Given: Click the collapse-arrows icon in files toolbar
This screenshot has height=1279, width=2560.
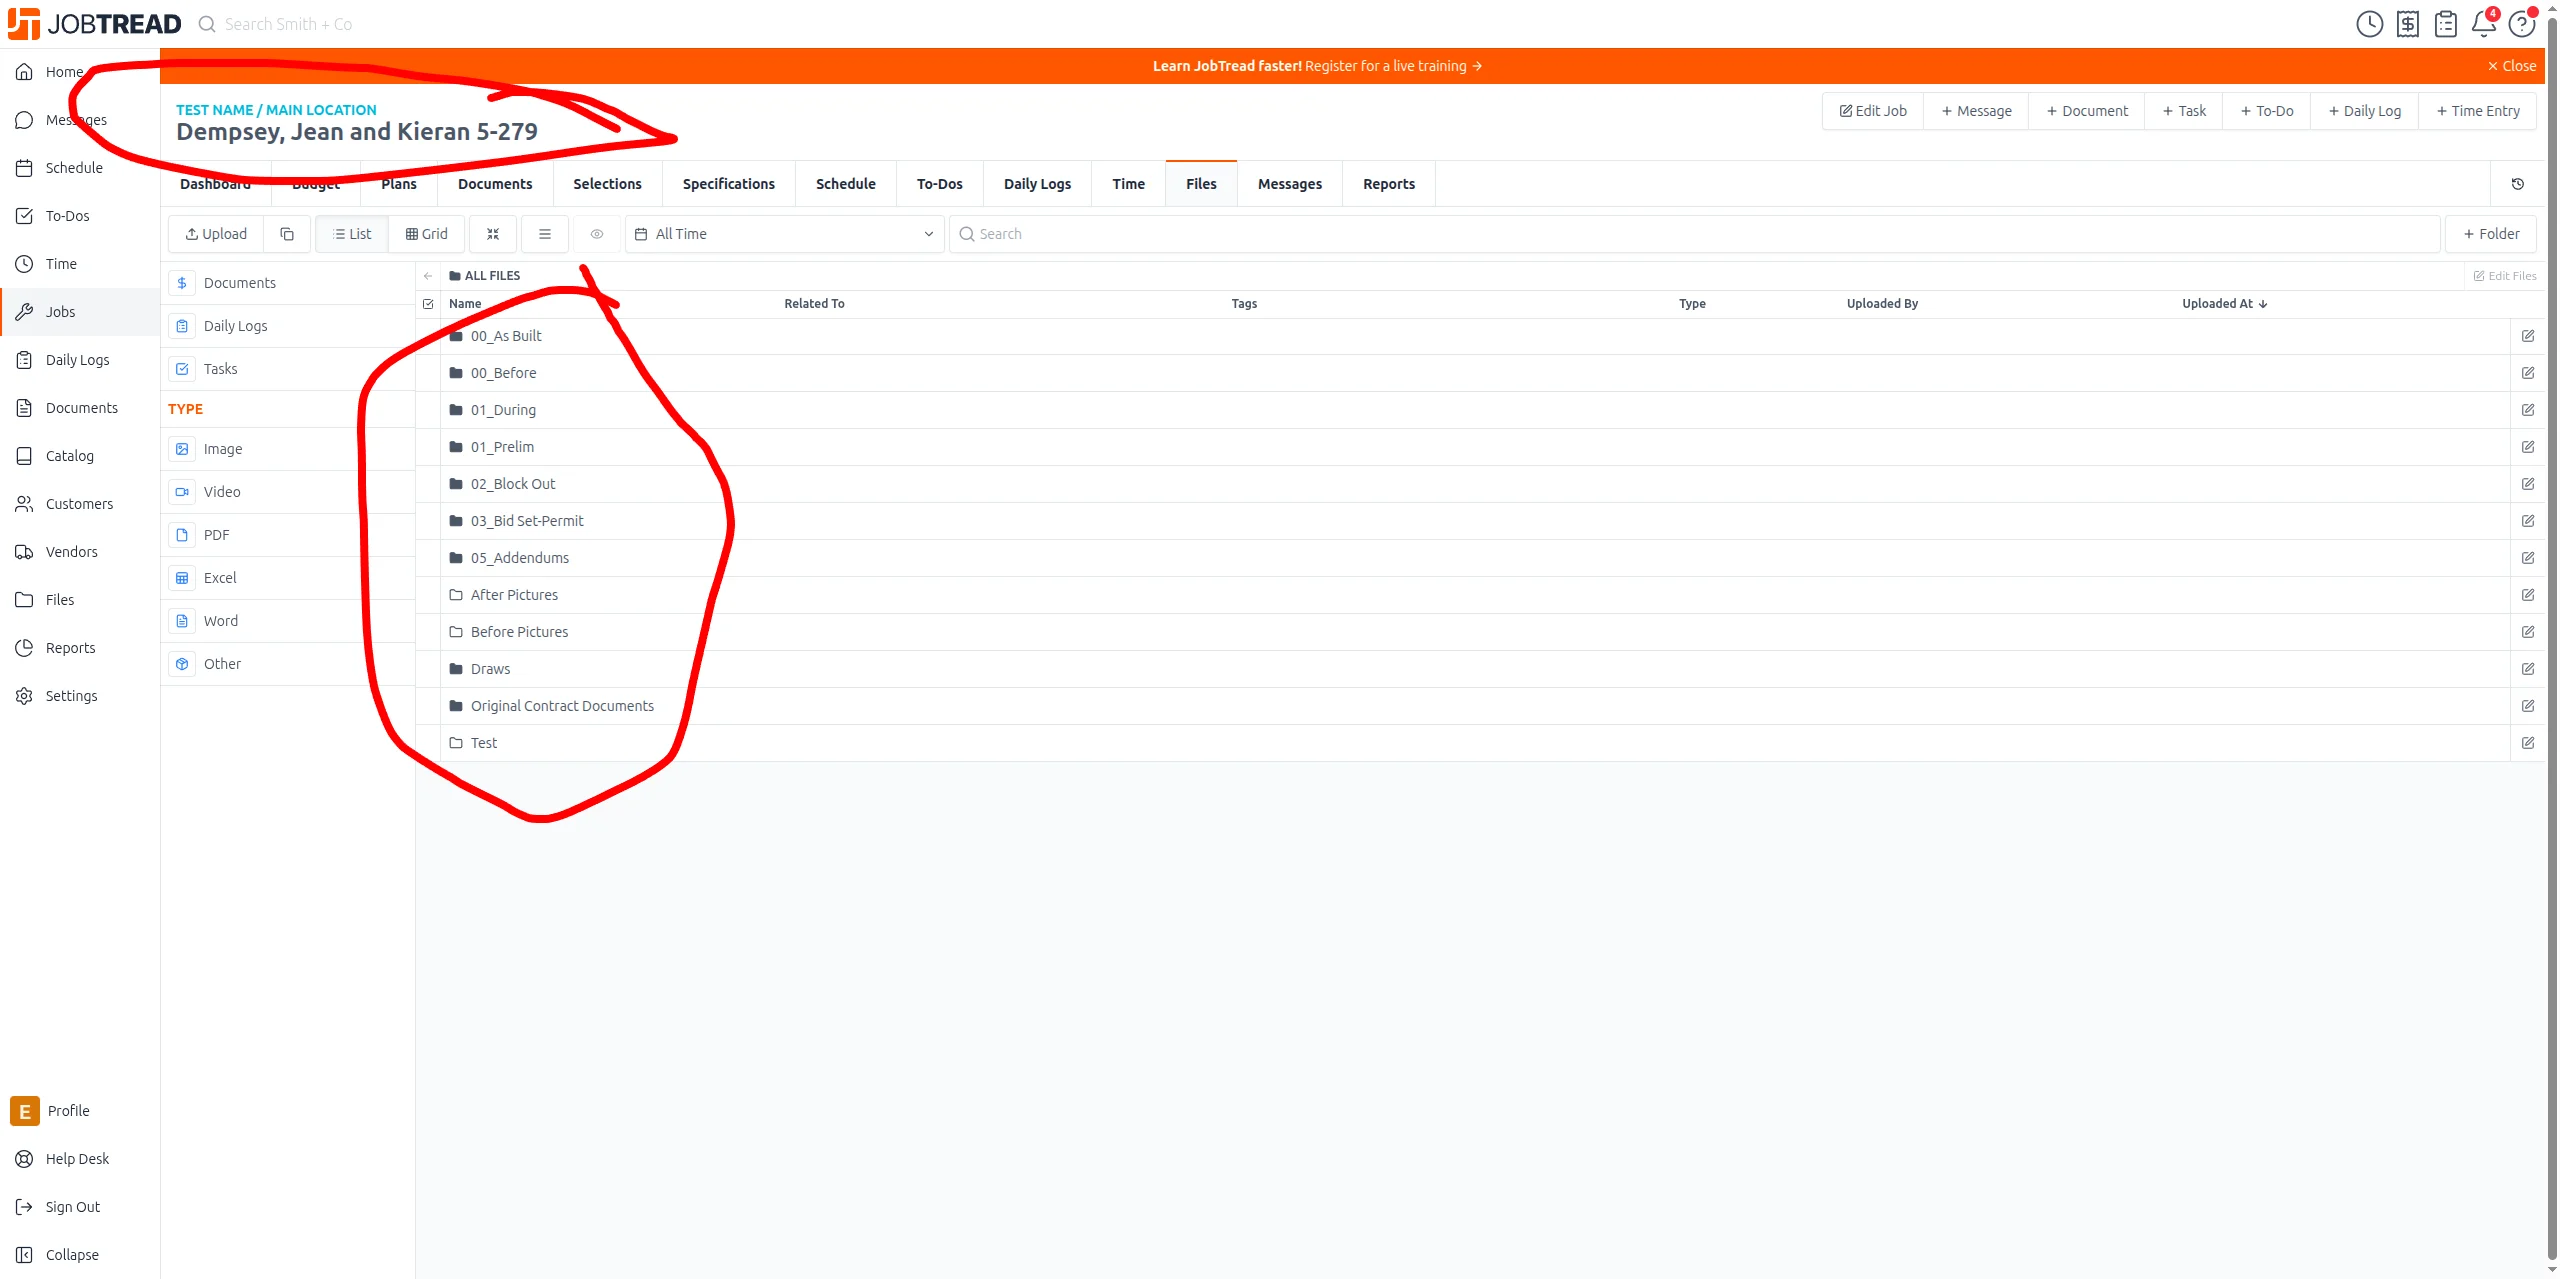Looking at the screenshot, I should tap(493, 234).
